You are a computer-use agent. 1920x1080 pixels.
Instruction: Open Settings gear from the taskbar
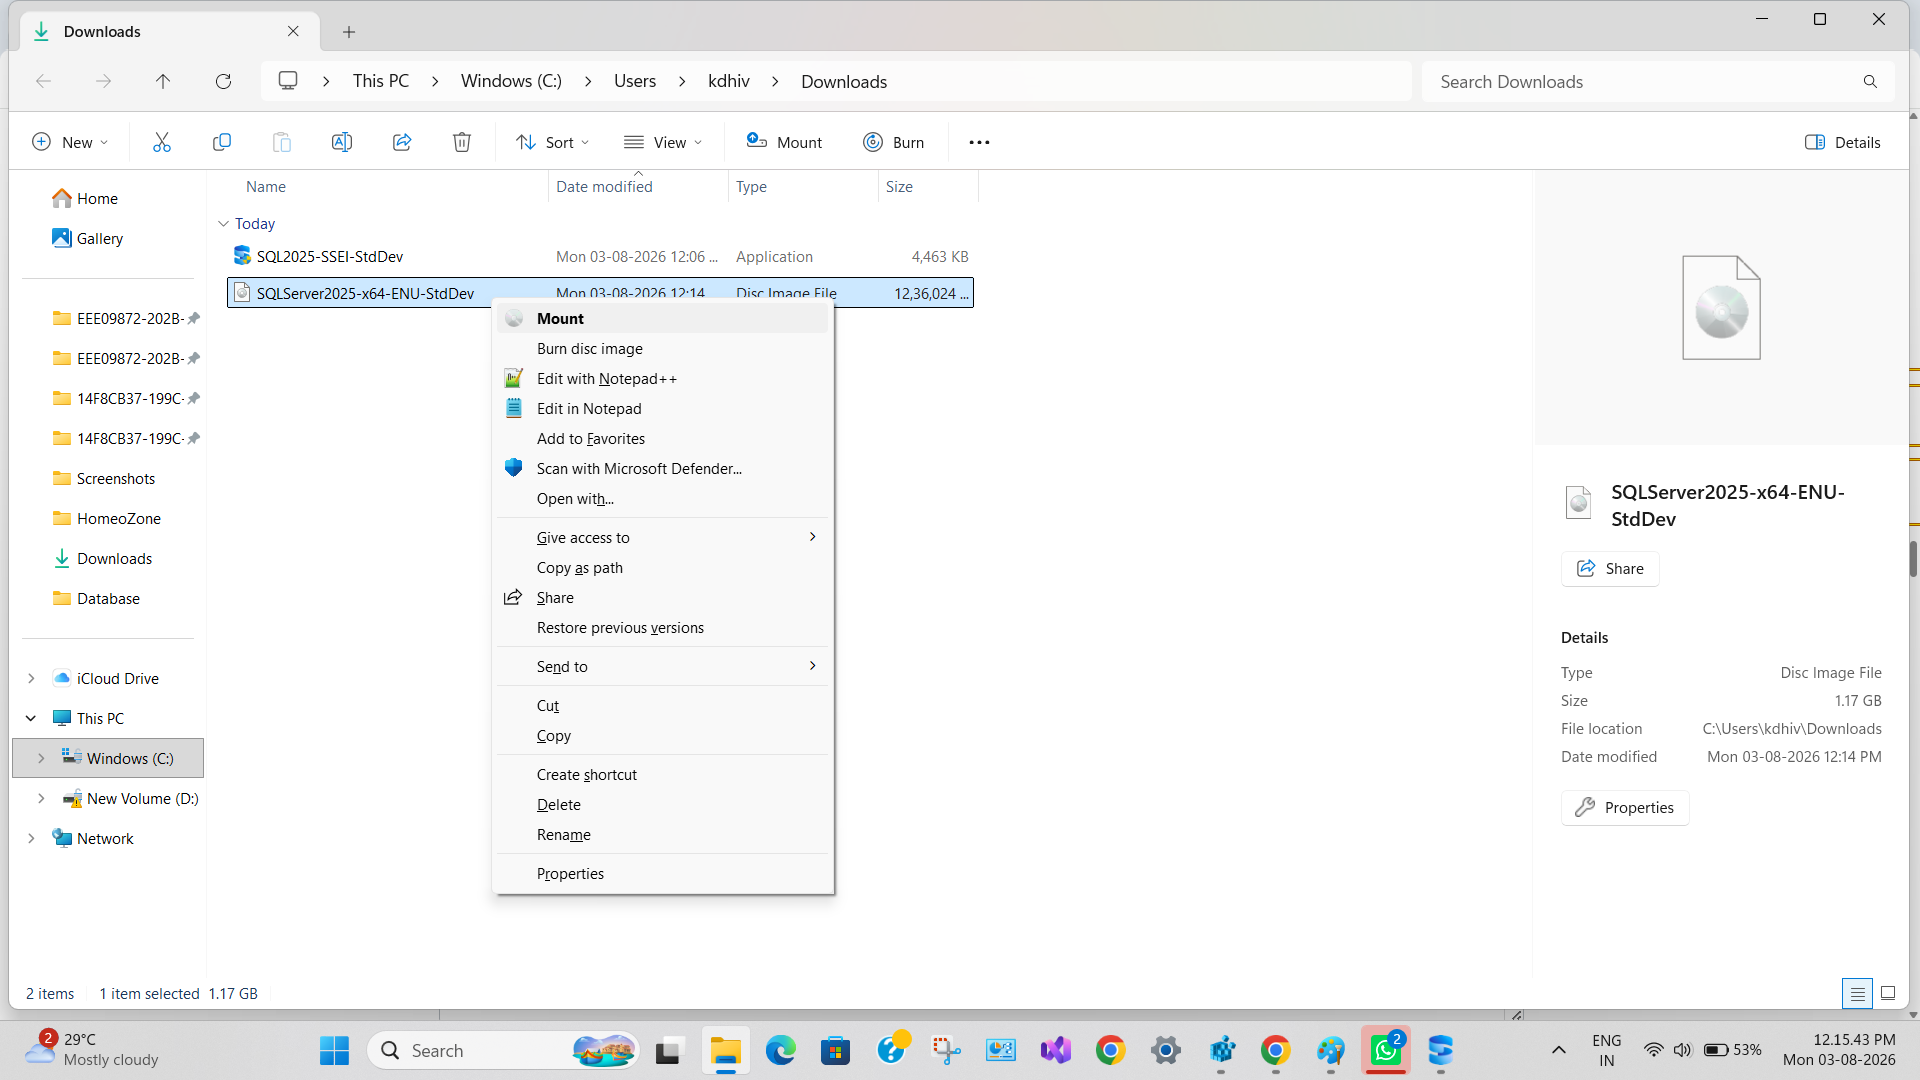pyautogui.click(x=1165, y=1050)
